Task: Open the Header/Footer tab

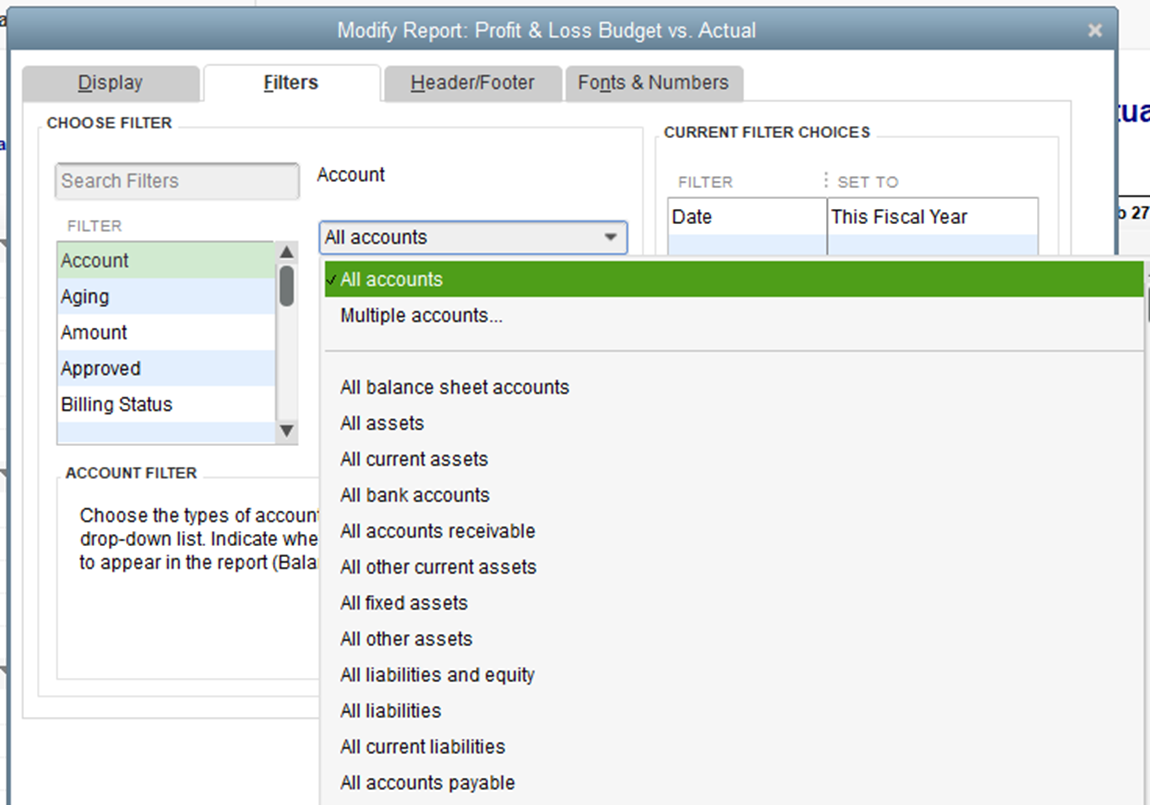Action: (x=472, y=83)
